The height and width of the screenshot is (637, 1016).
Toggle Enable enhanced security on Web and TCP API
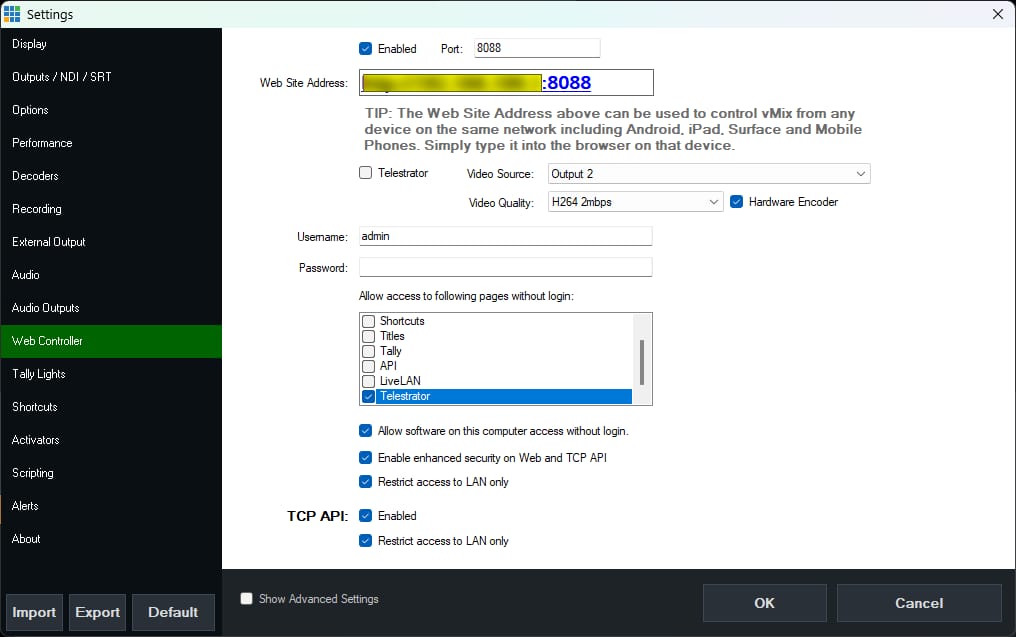coord(365,457)
